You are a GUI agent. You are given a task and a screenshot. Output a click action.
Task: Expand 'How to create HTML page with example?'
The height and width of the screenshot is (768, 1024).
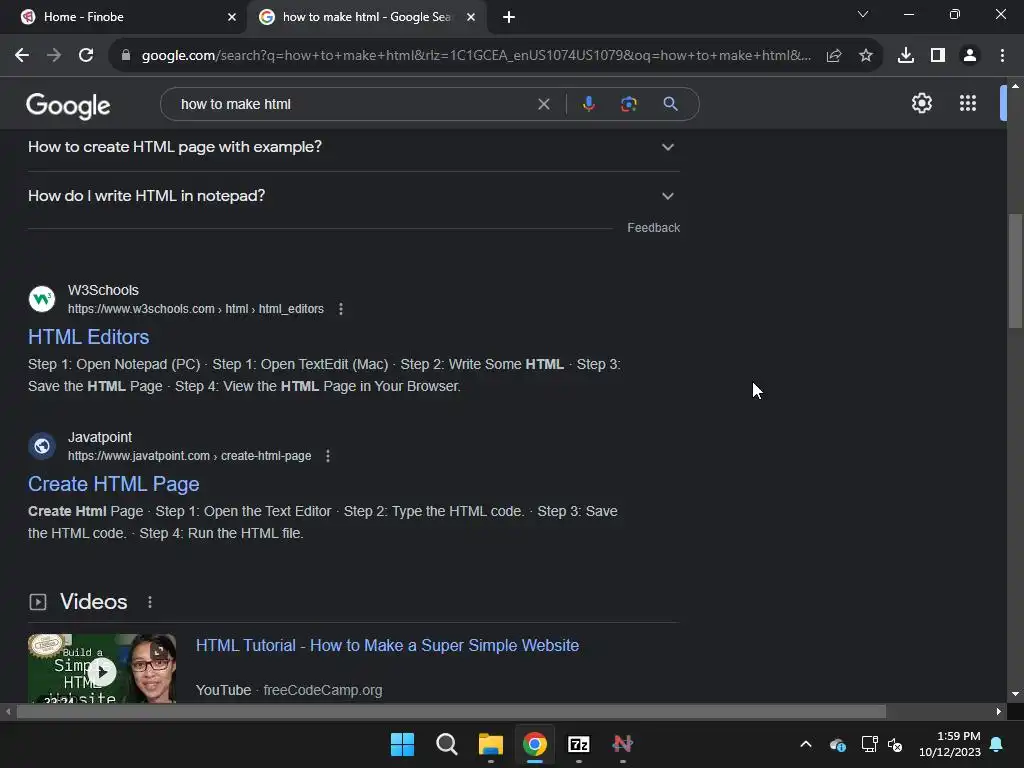point(353,147)
